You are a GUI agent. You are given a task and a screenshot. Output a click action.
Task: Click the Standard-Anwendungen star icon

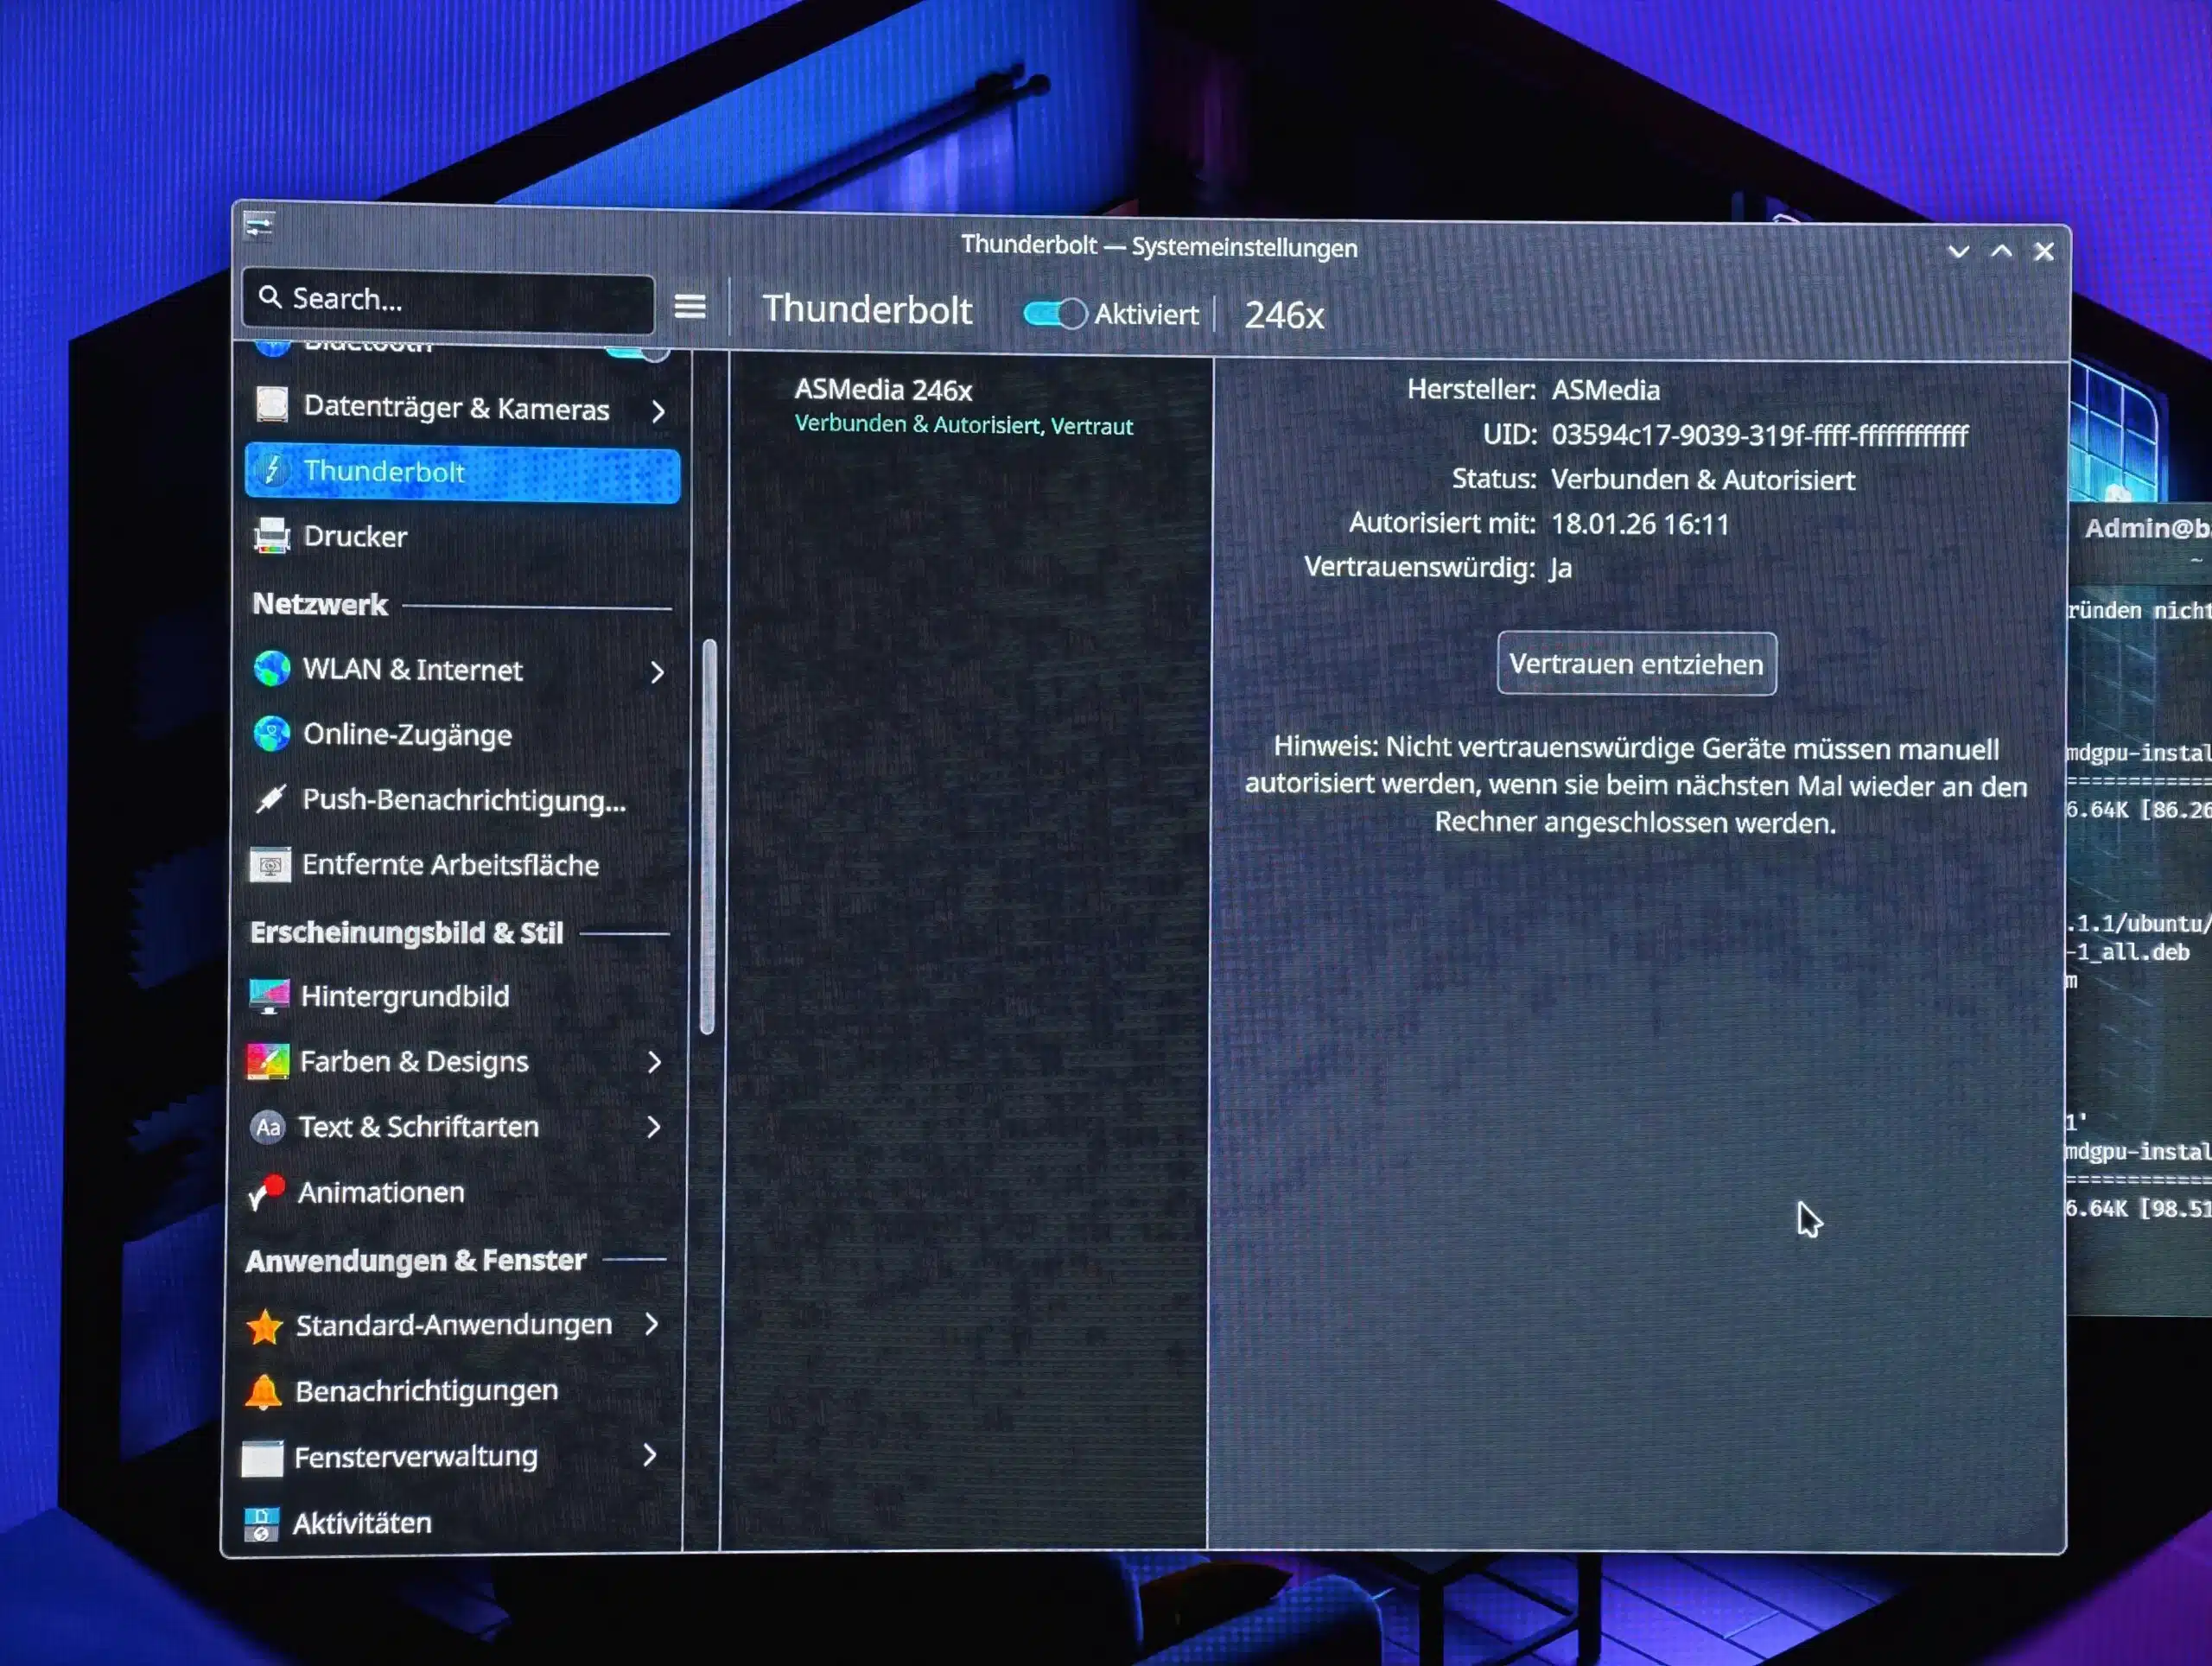(264, 1326)
